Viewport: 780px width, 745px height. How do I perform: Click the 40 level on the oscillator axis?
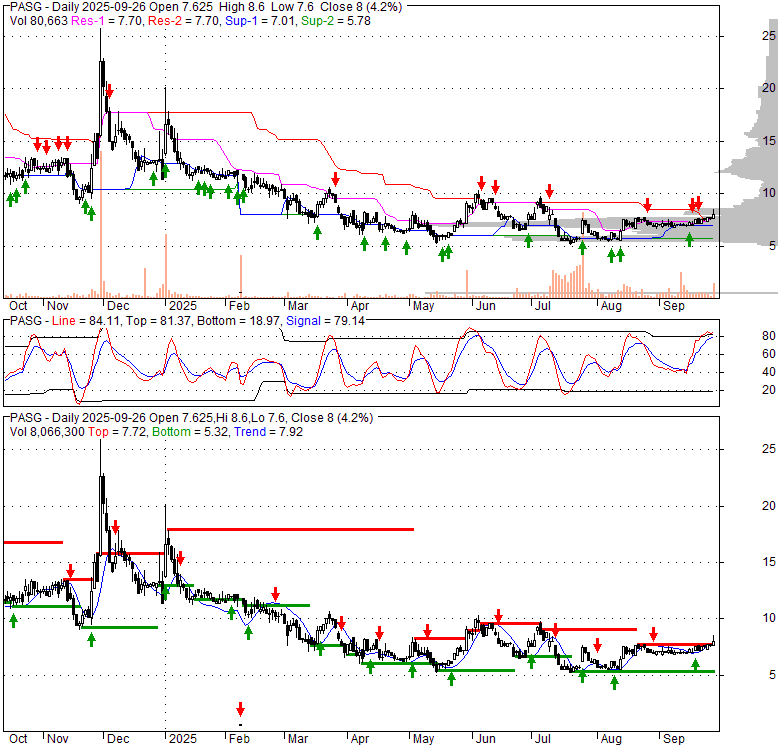(769, 372)
